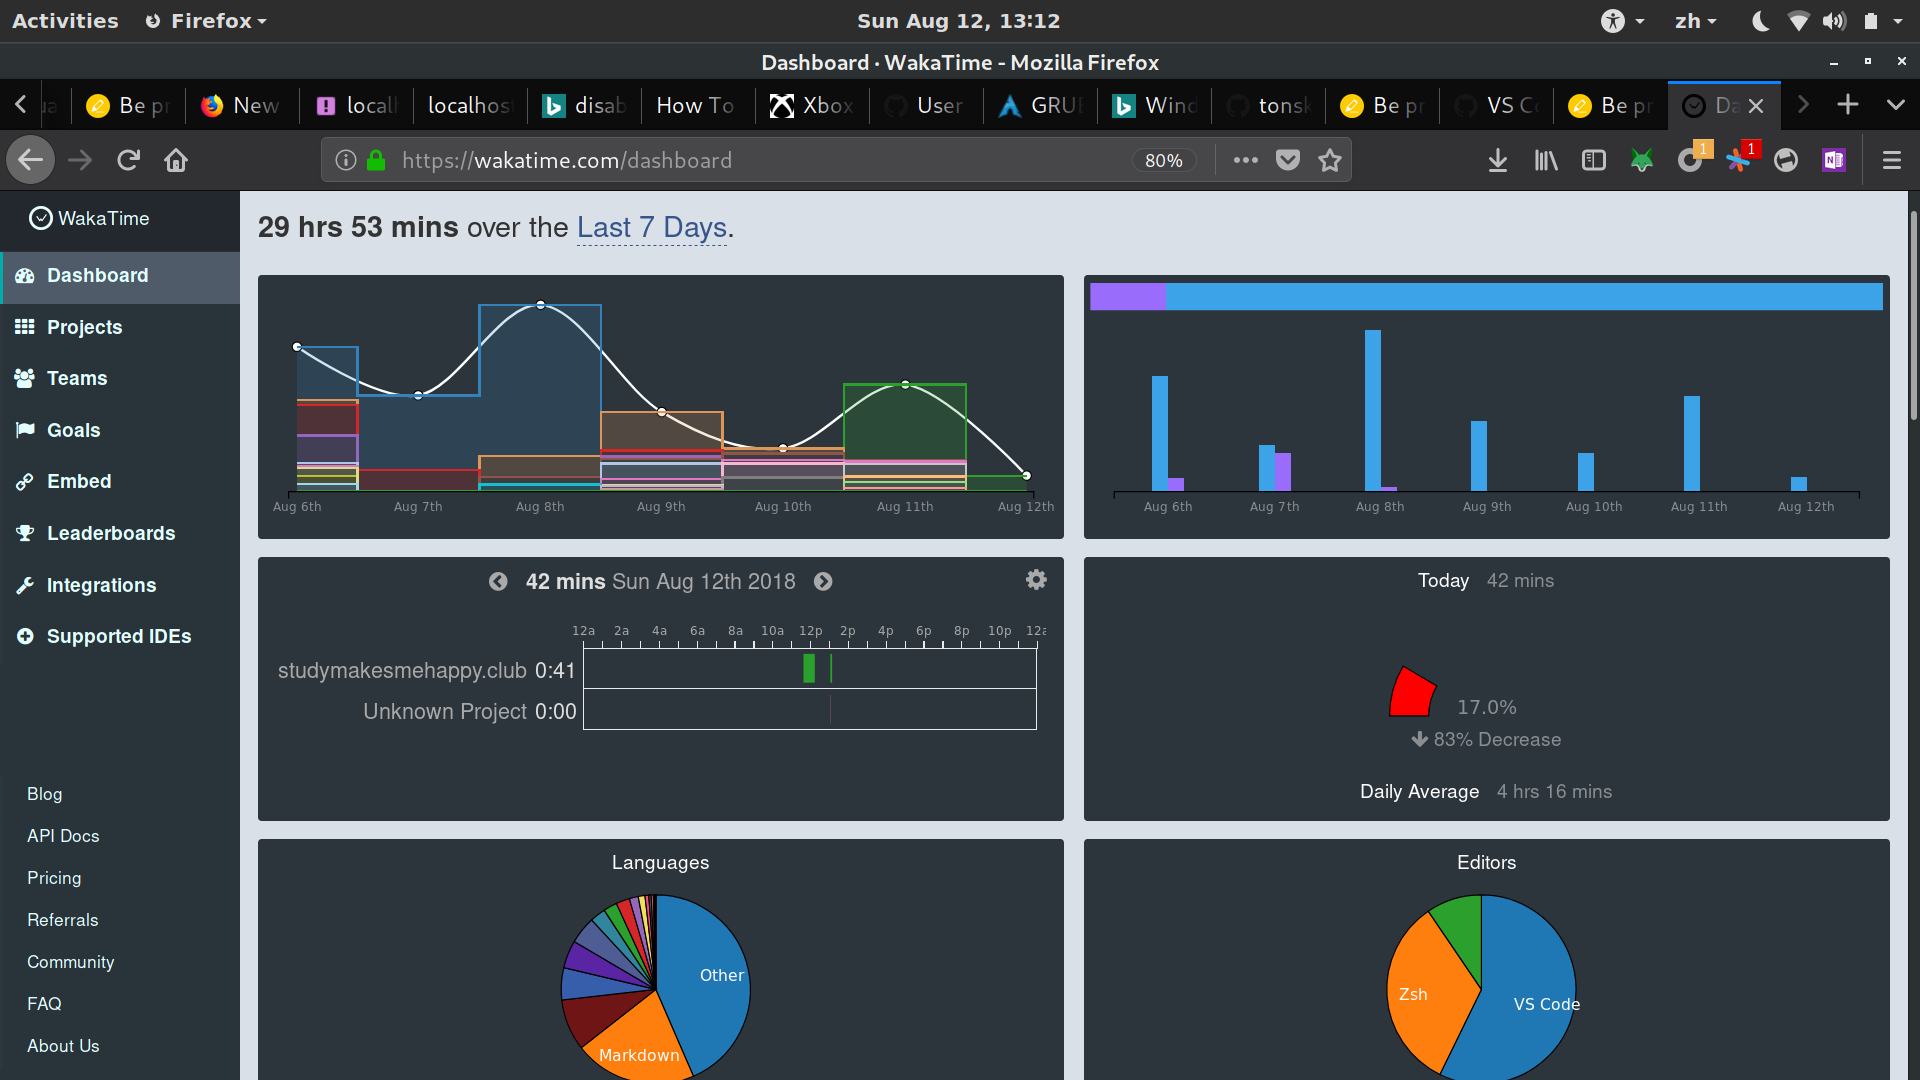Open a new browser tab

[1848, 105]
